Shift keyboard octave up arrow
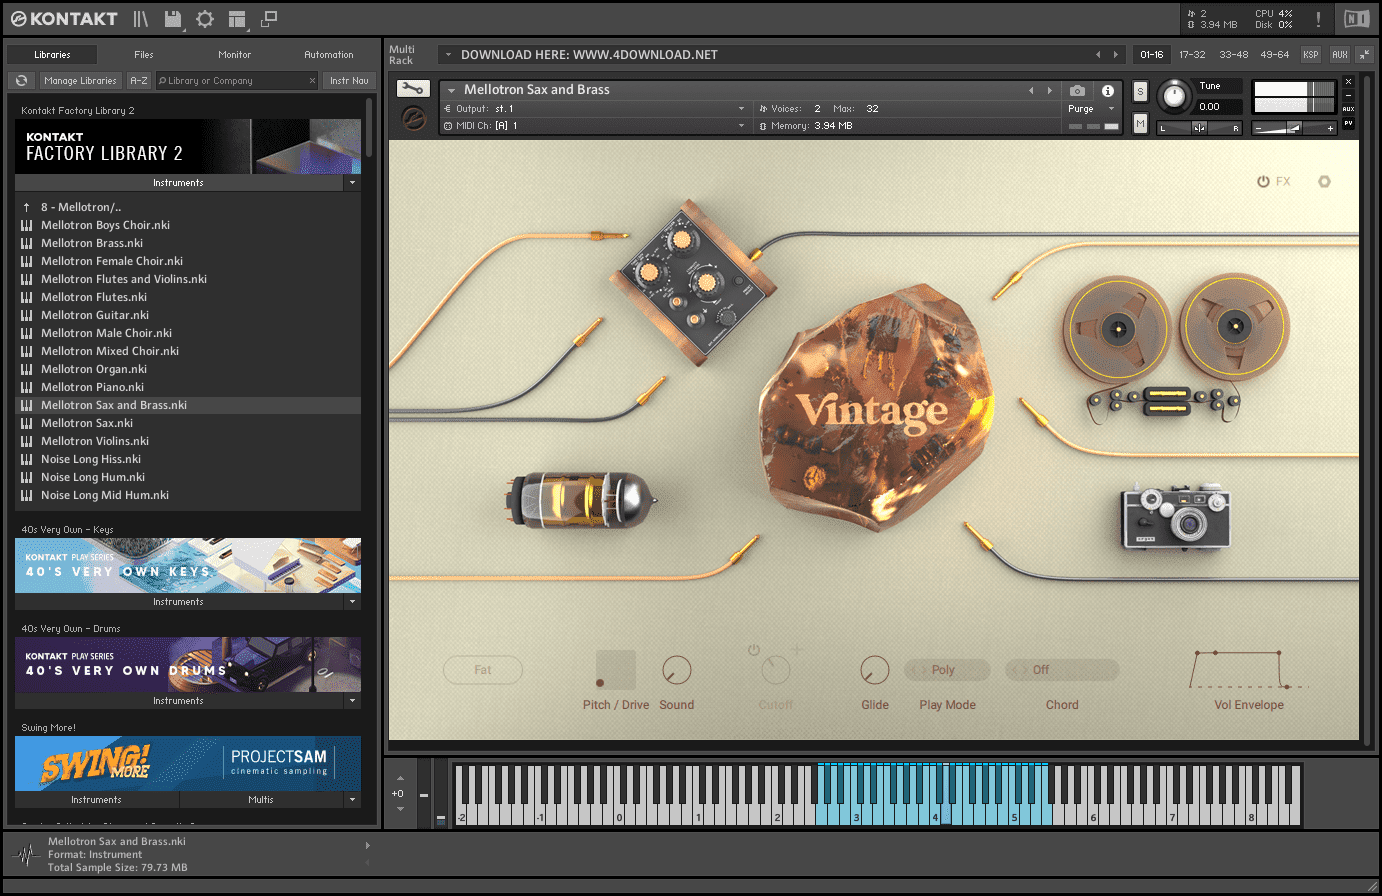1382x896 pixels. (x=400, y=778)
